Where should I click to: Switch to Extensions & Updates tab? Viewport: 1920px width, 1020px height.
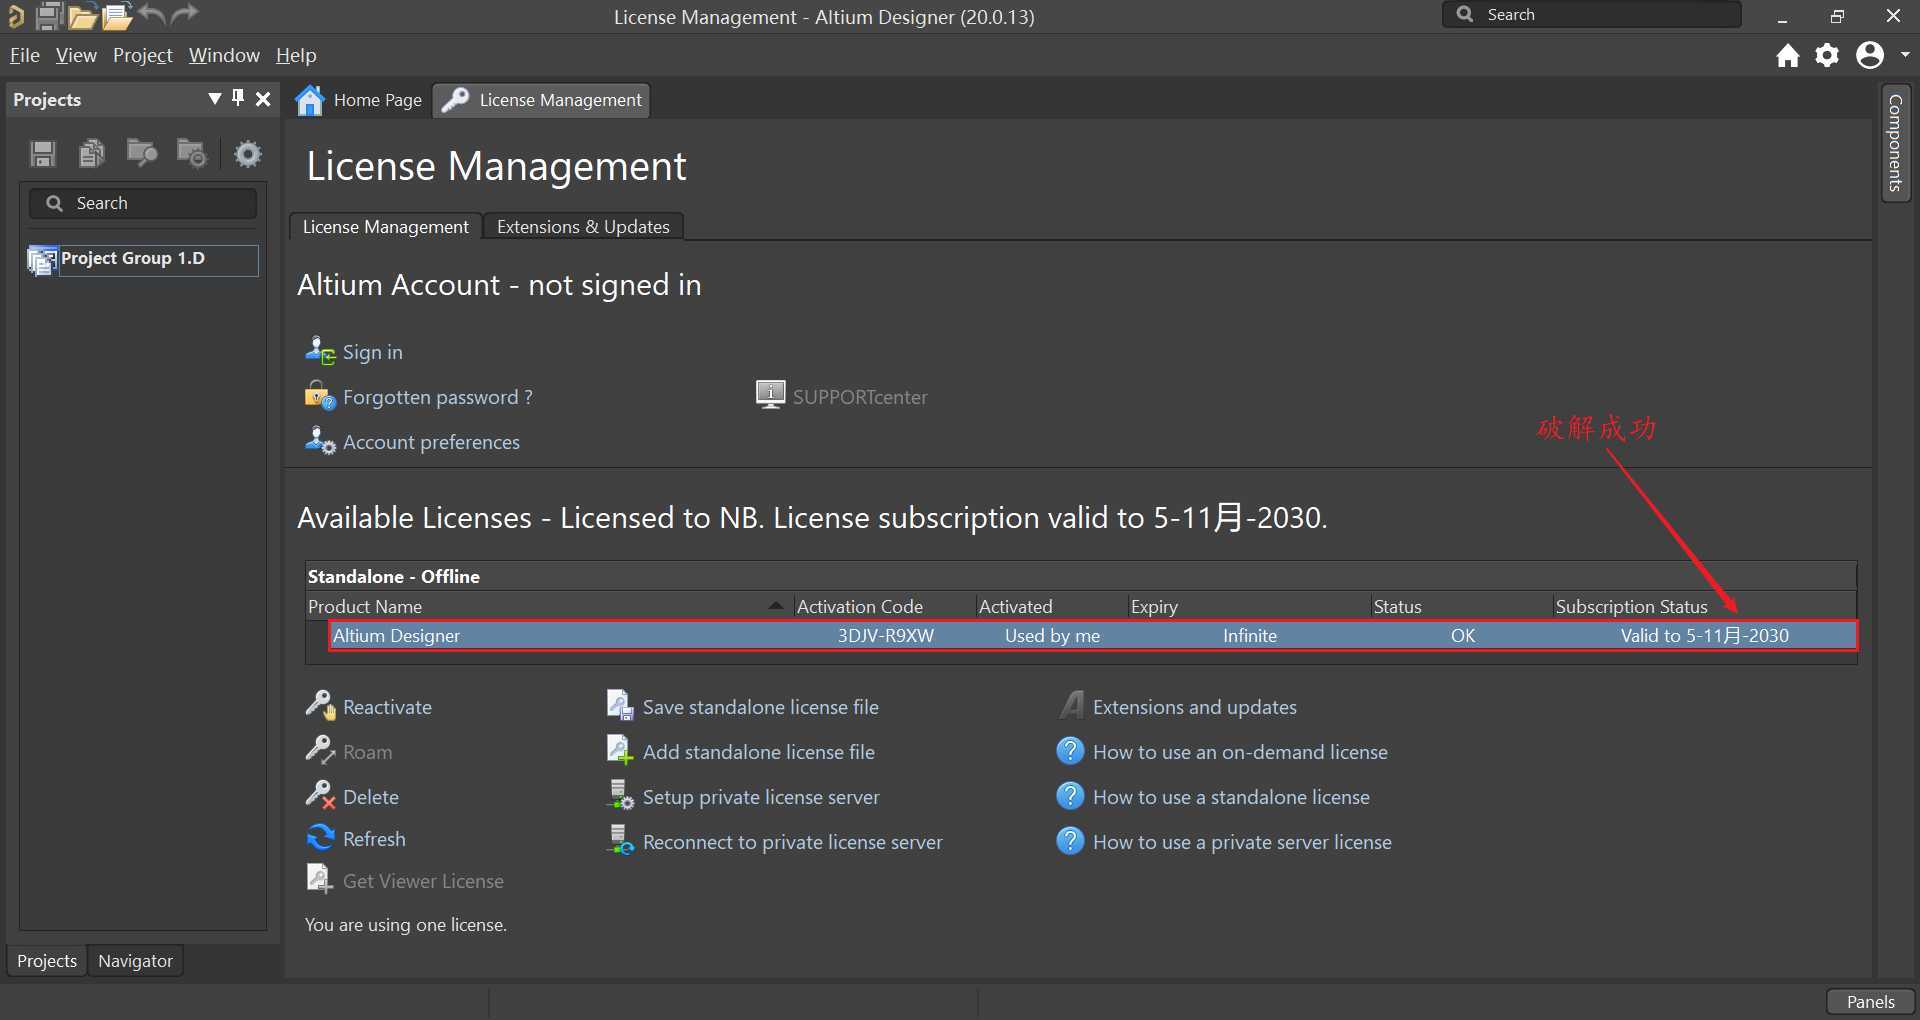tap(583, 227)
